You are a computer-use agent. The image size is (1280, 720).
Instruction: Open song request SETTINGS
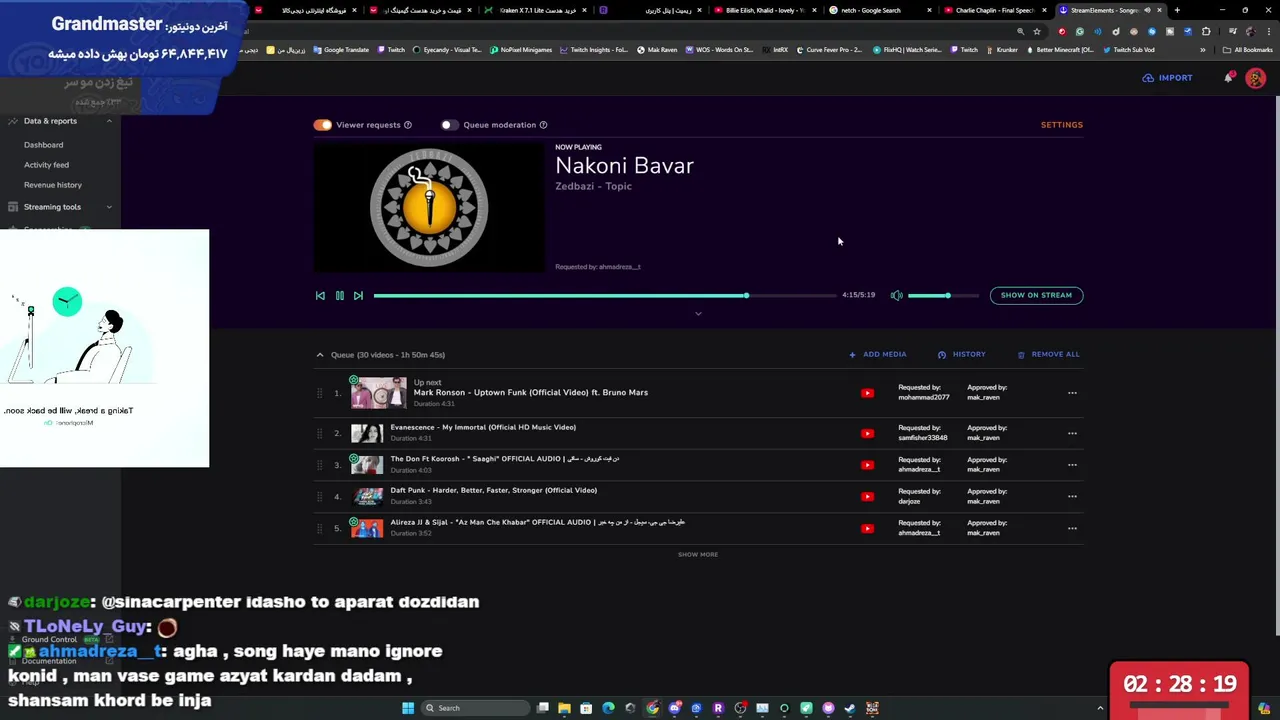tap(1061, 125)
